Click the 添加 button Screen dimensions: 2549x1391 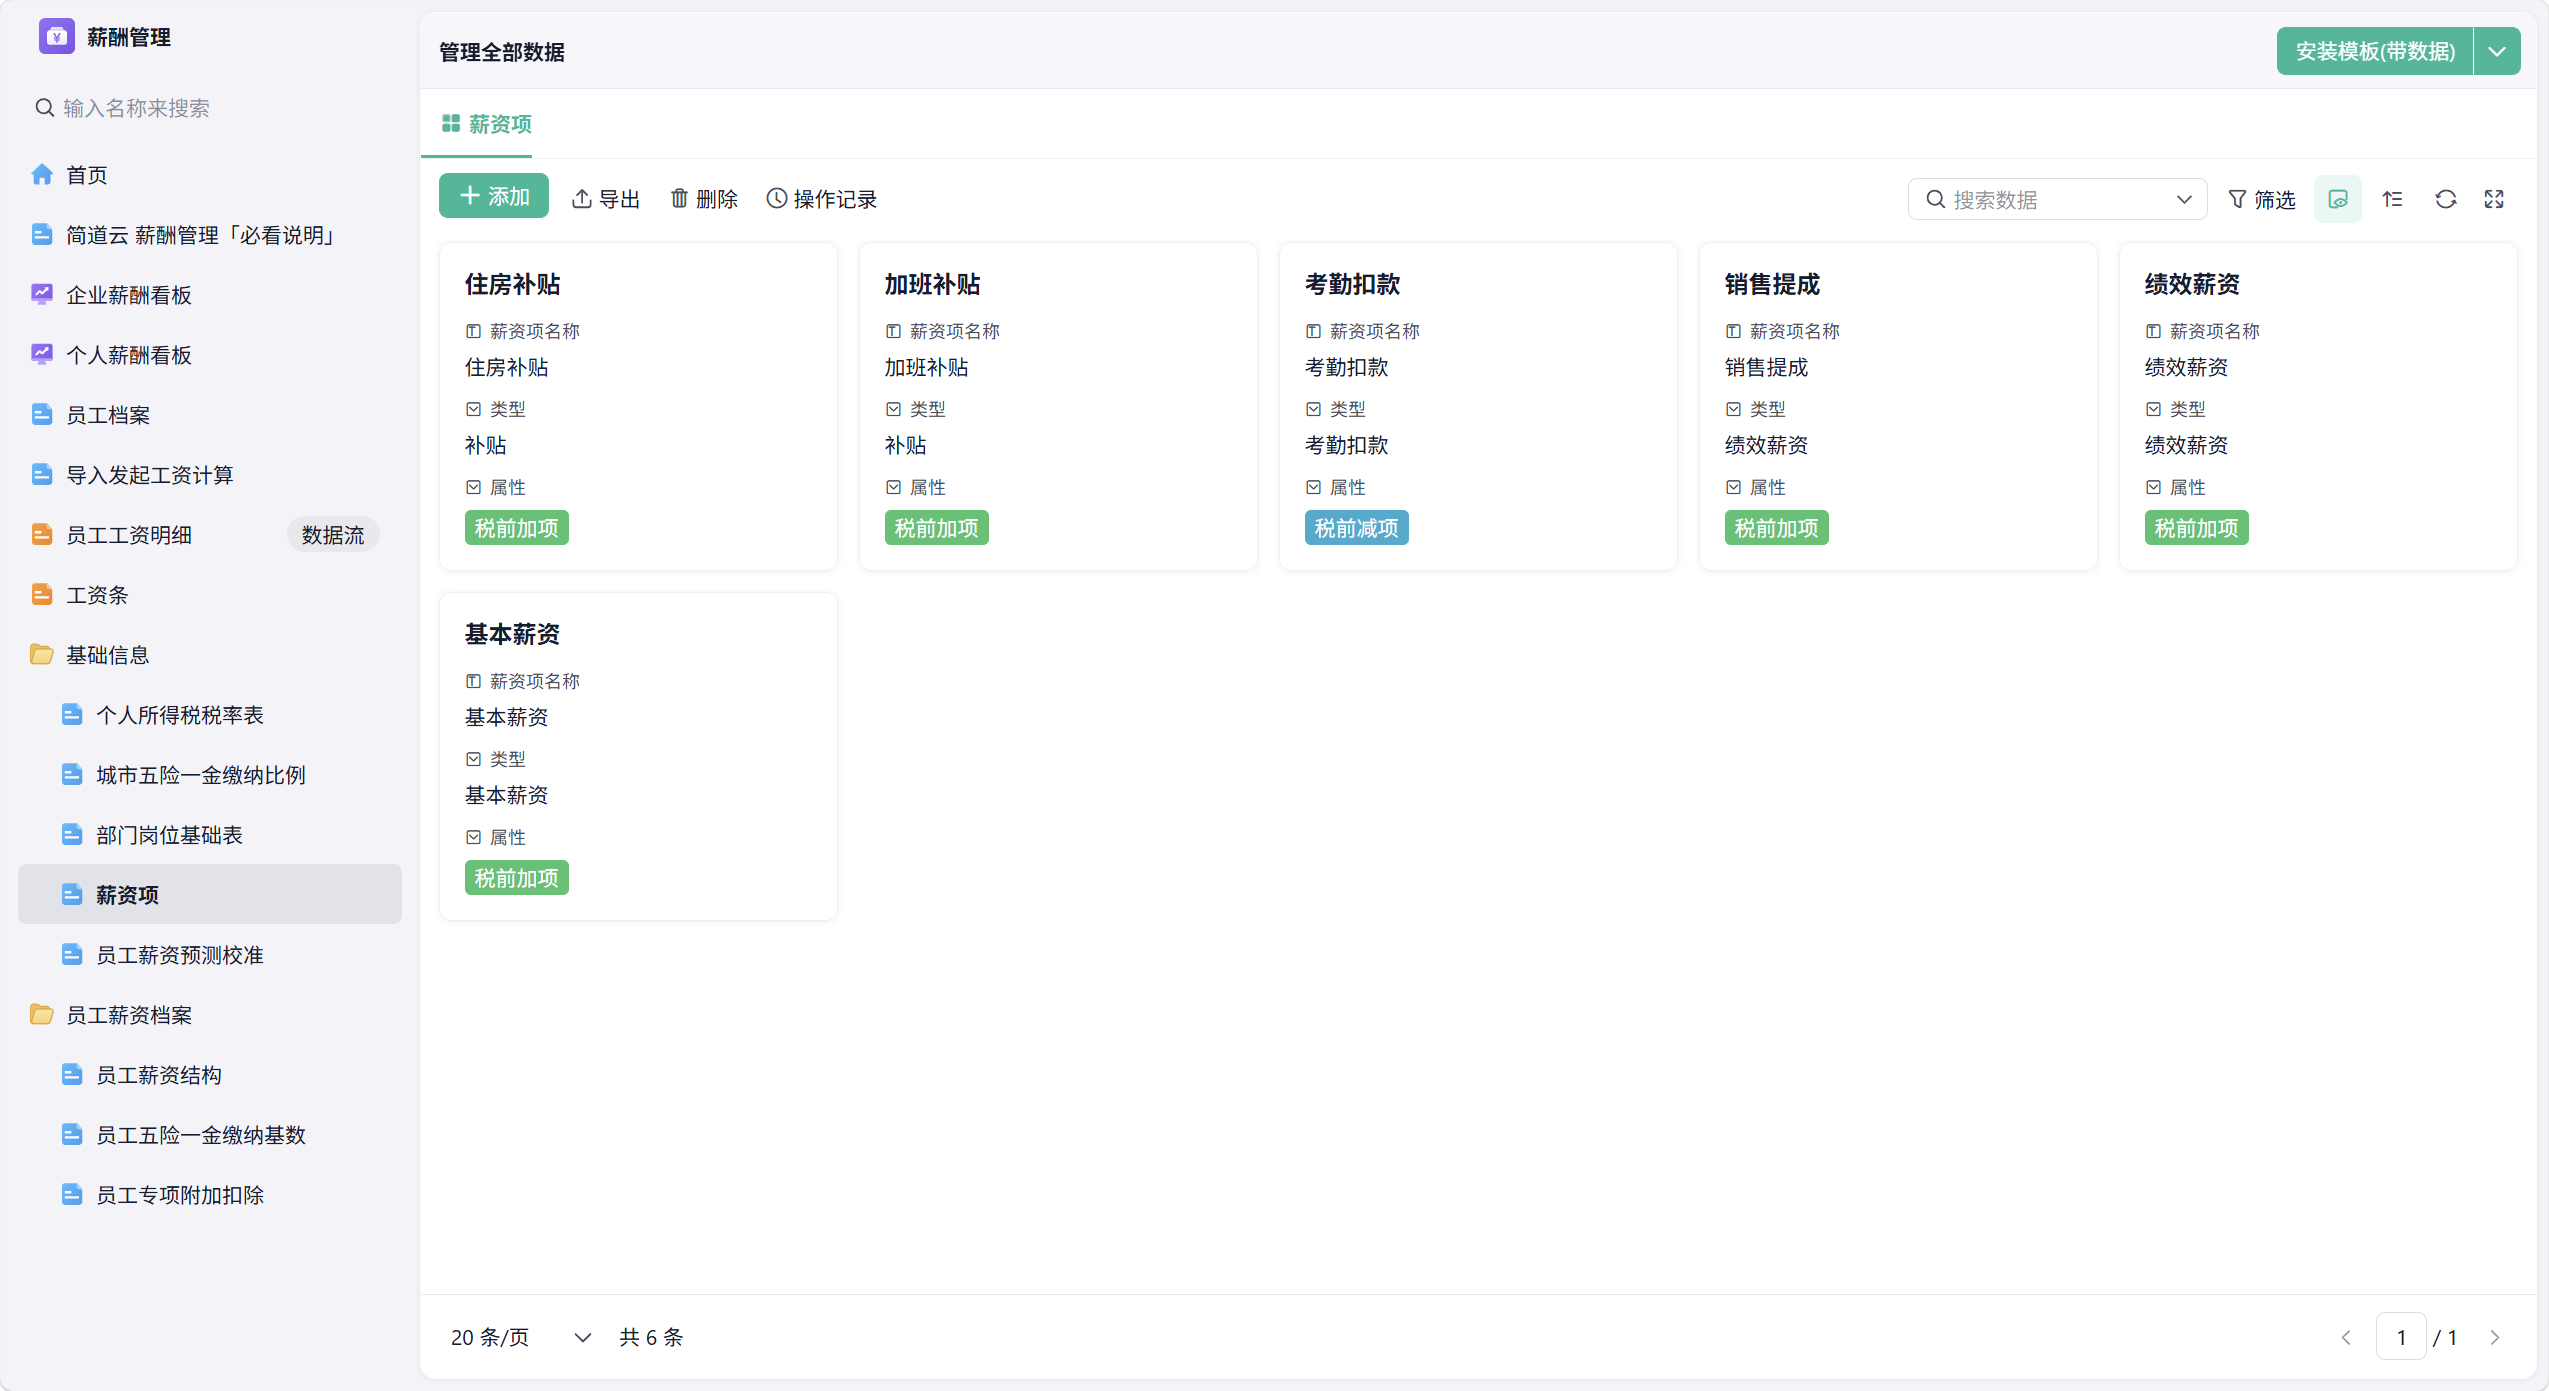tap(494, 196)
